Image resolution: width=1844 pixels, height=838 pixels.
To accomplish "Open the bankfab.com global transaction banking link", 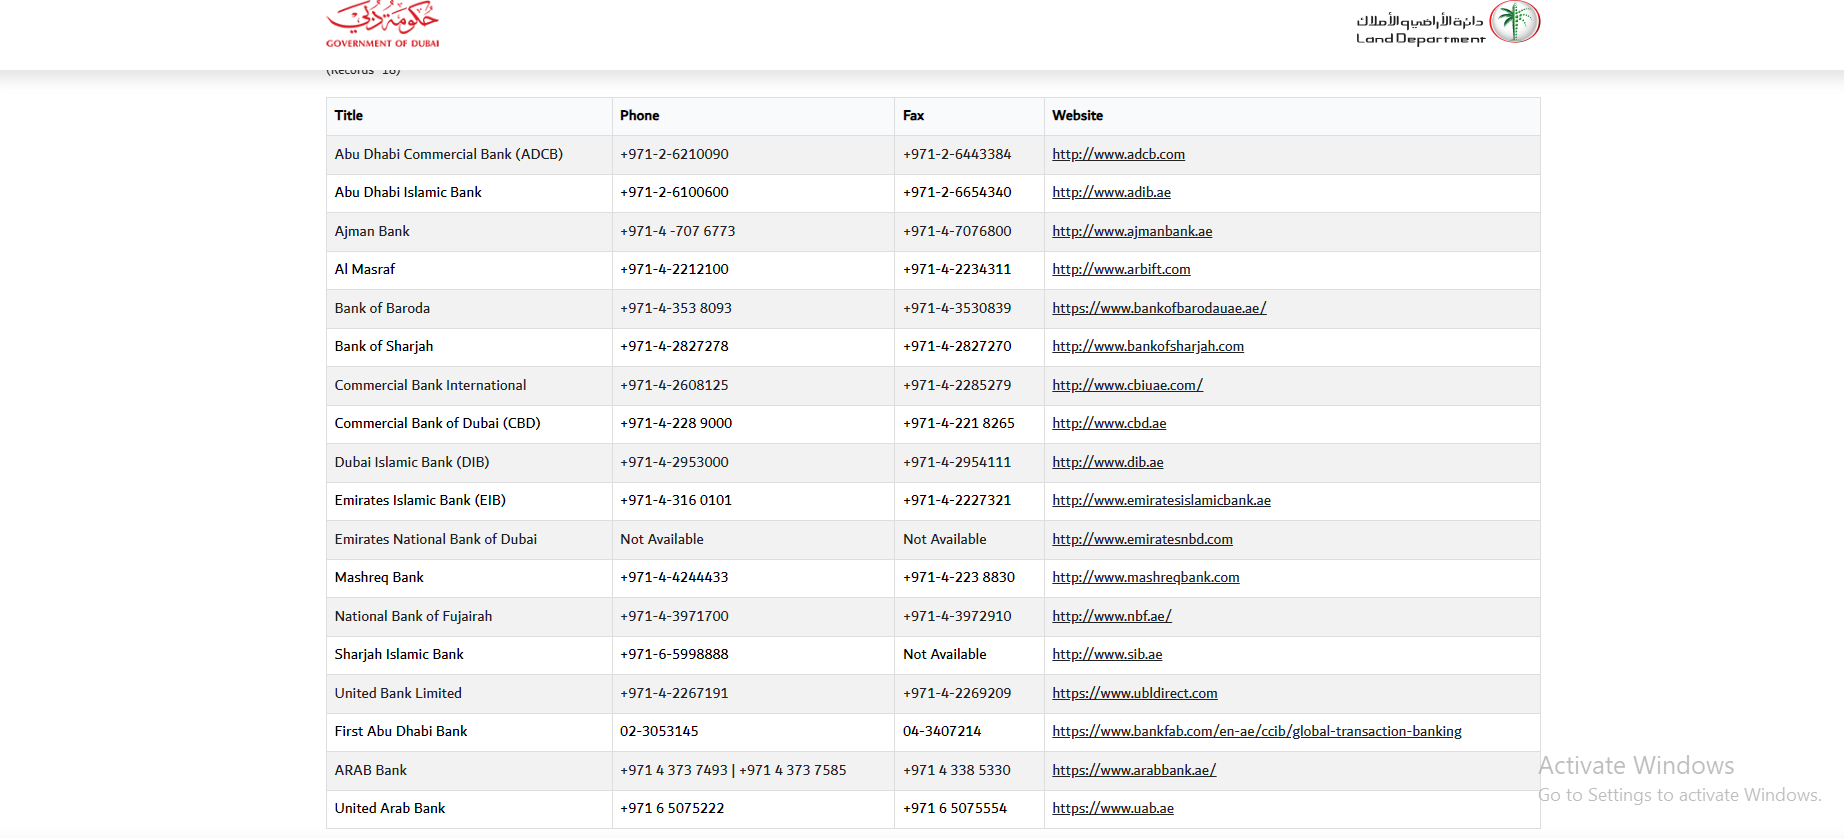I will tap(1256, 731).
